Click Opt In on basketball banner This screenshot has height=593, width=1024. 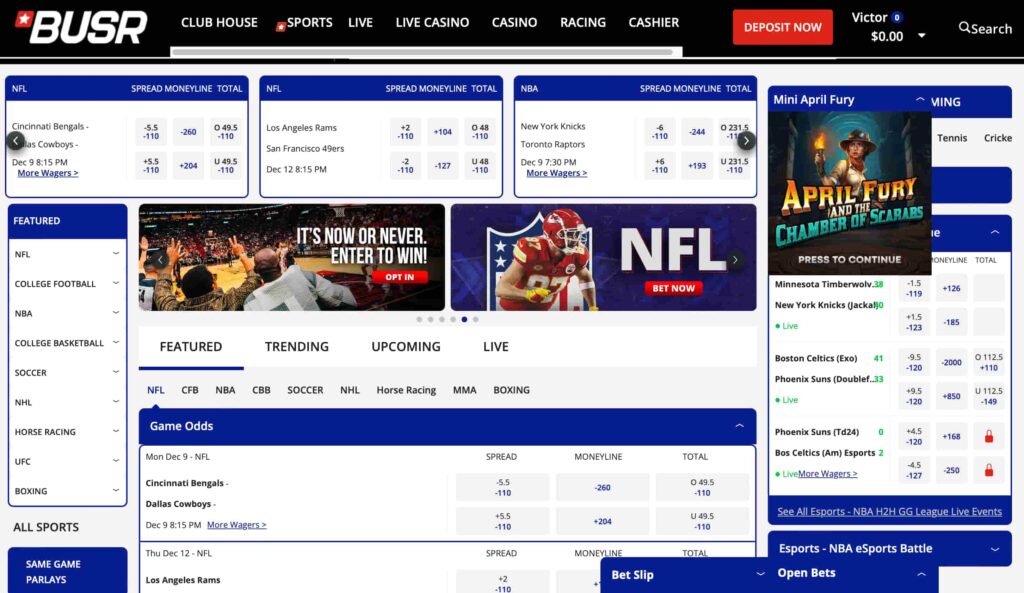400,277
